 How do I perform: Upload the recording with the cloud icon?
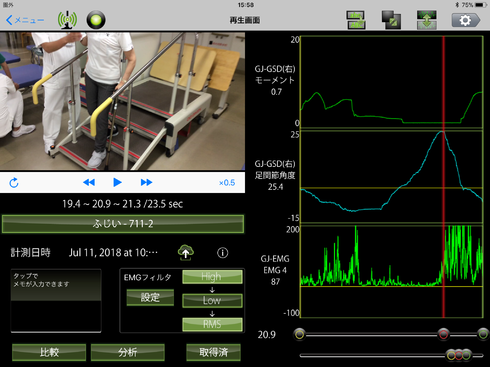186,252
